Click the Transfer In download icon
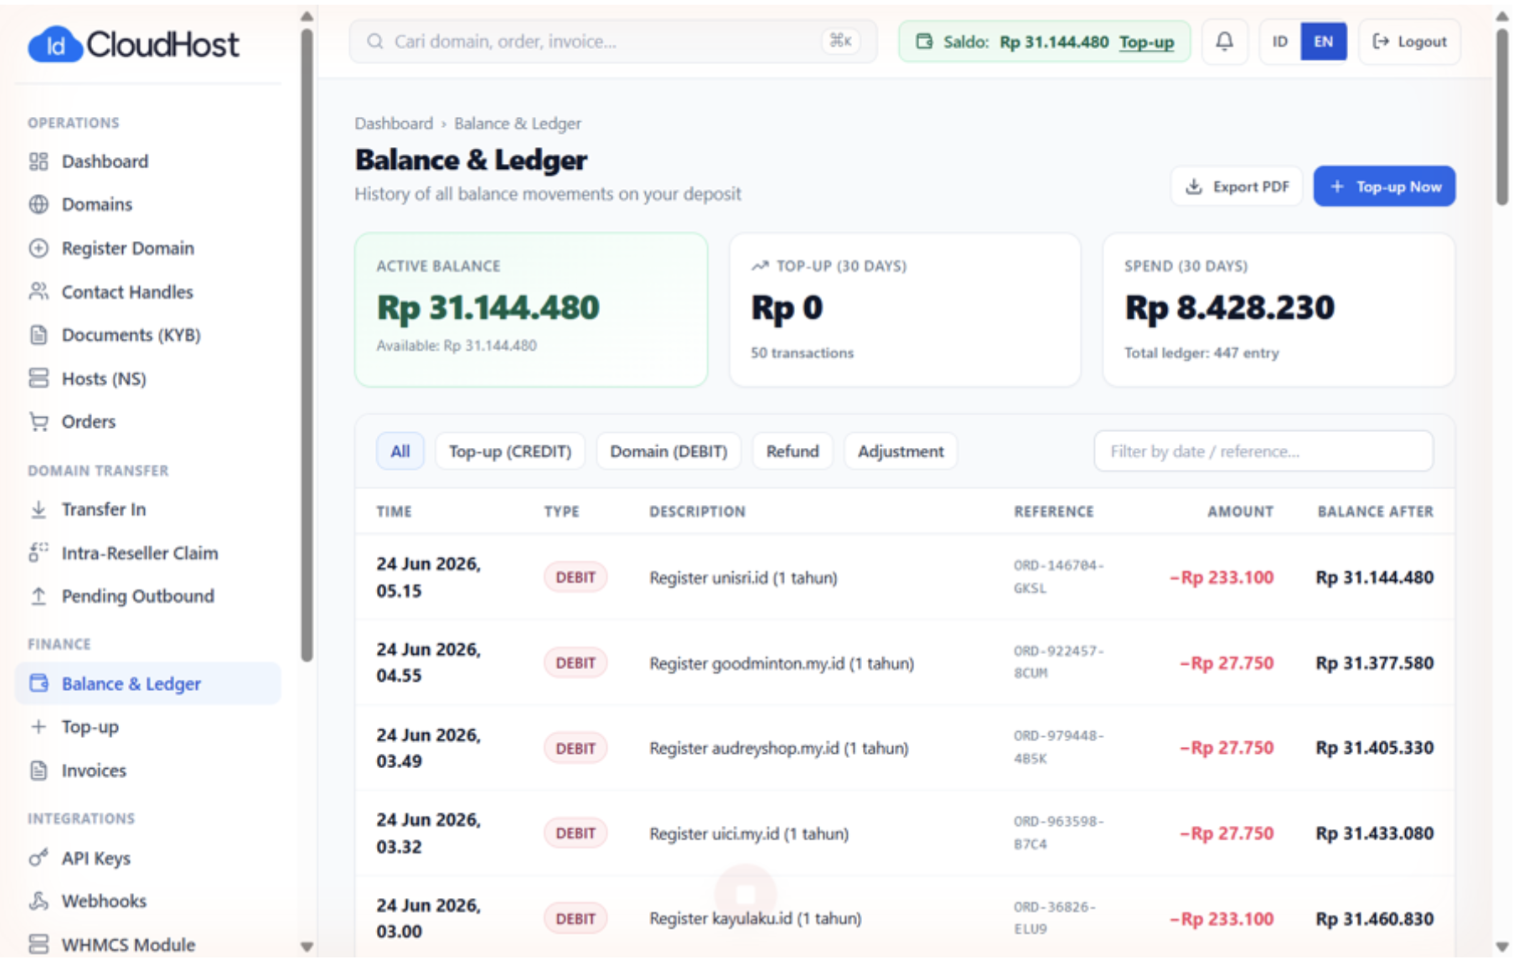This screenshot has height=976, width=1524. (39, 510)
